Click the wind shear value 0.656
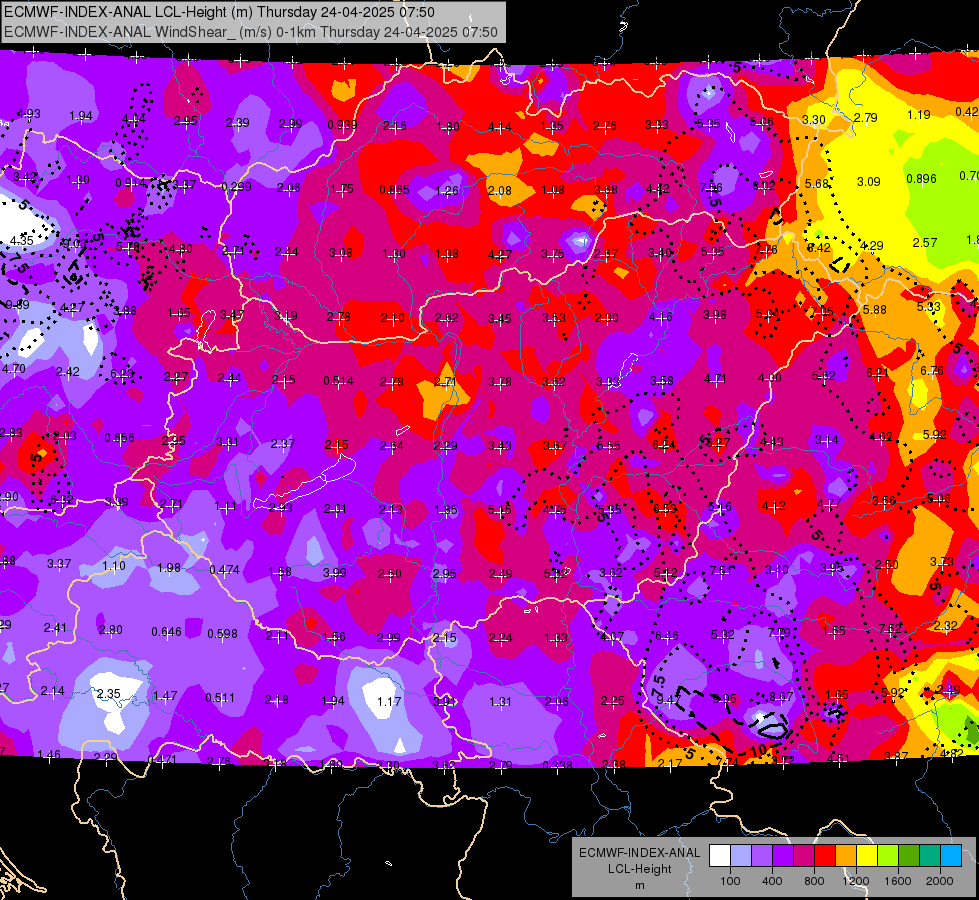This screenshot has height=900, width=979. click(119, 437)
